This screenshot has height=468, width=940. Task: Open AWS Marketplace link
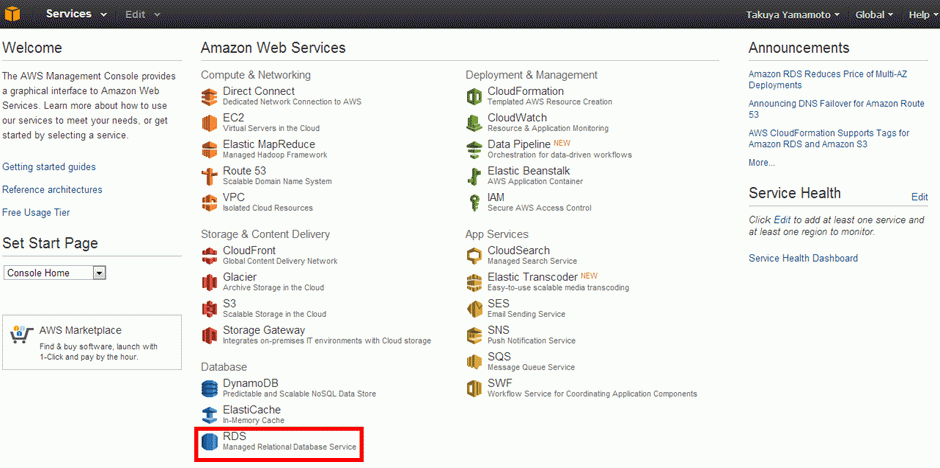click(80, 330)
